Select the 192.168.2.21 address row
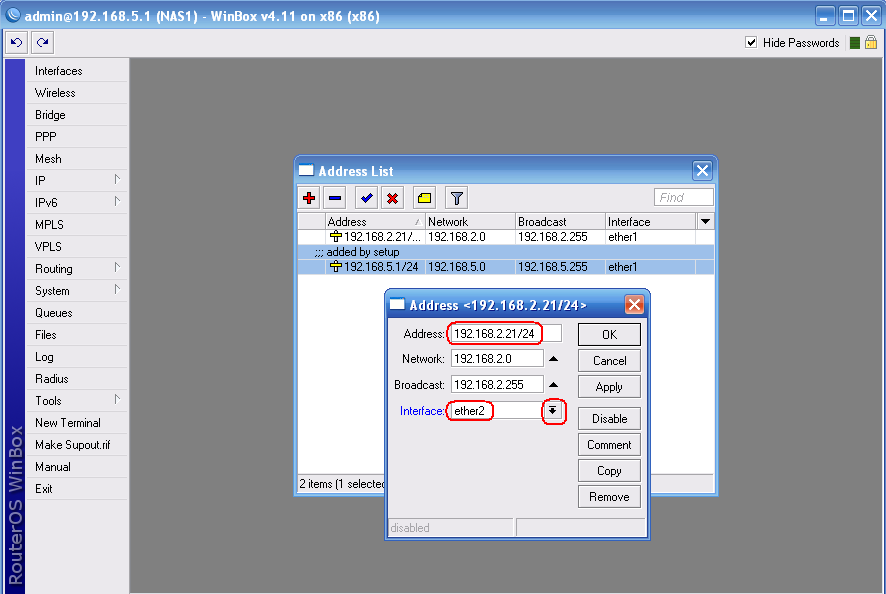 [x=506, y=237]
